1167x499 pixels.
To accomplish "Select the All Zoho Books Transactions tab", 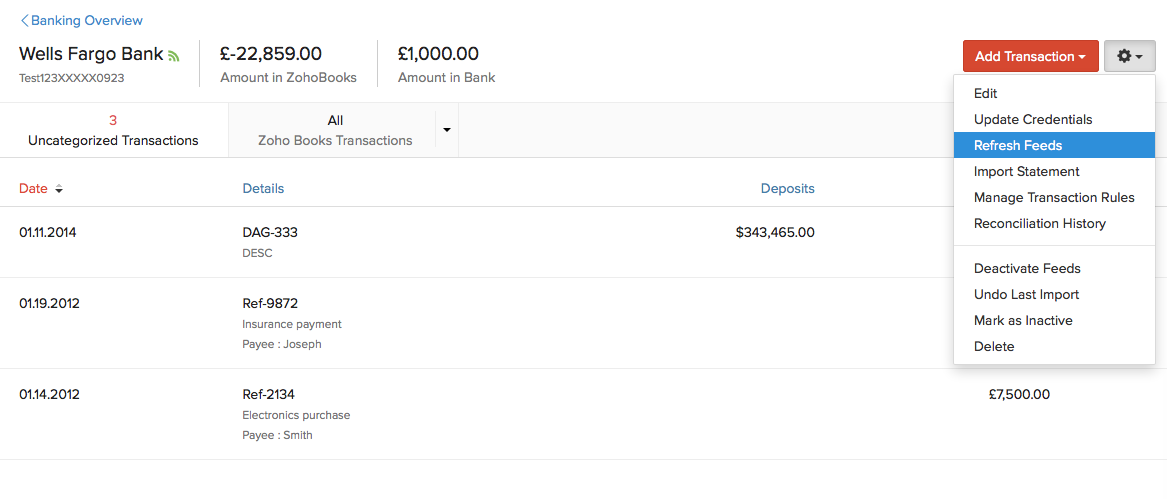I will 335,130.
